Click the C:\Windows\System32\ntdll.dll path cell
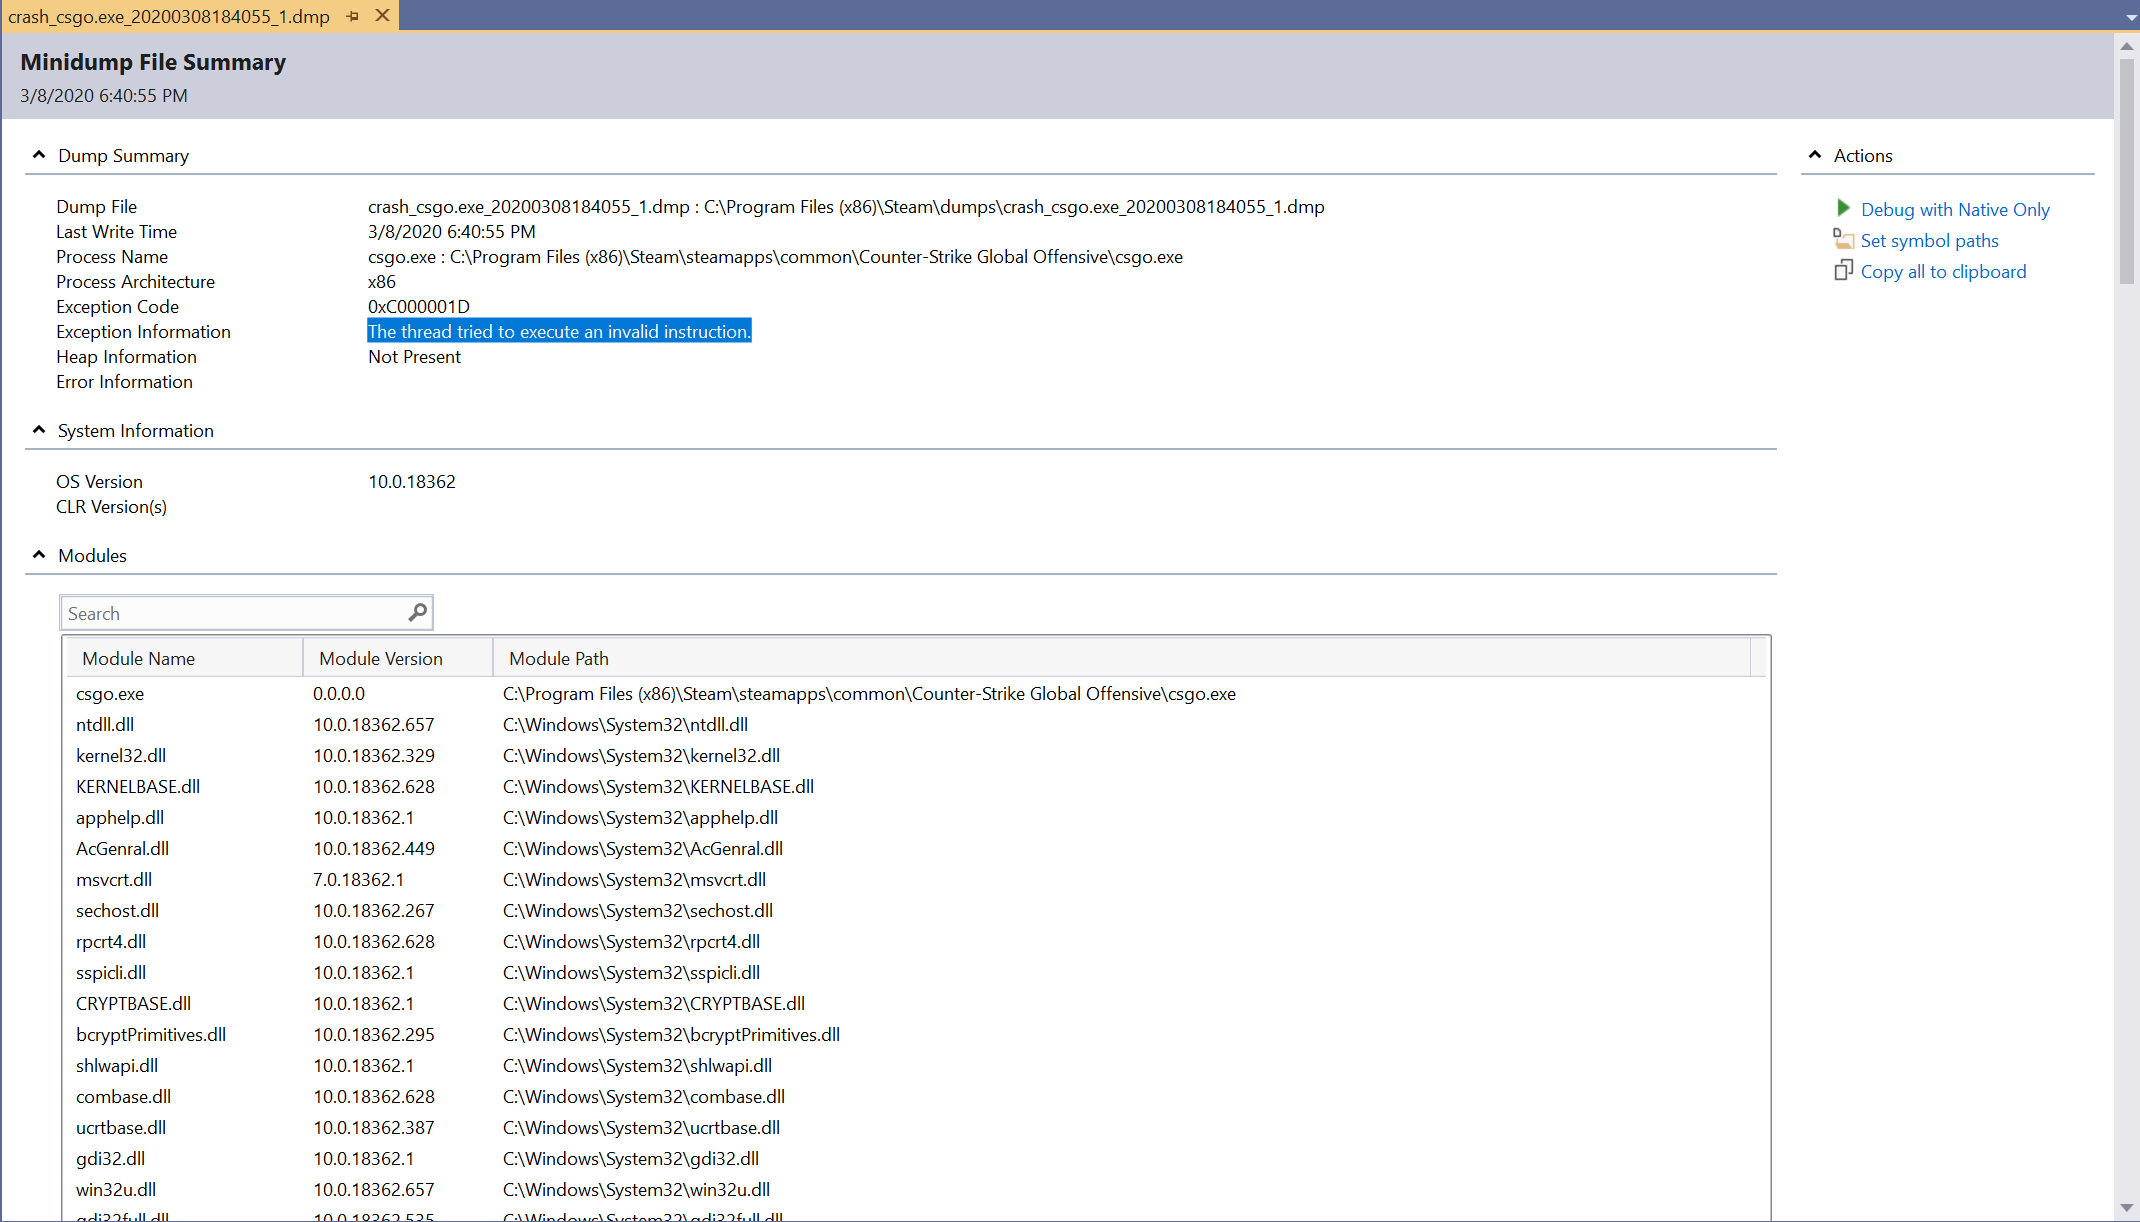2140x1222 pixels. (625, 724)
